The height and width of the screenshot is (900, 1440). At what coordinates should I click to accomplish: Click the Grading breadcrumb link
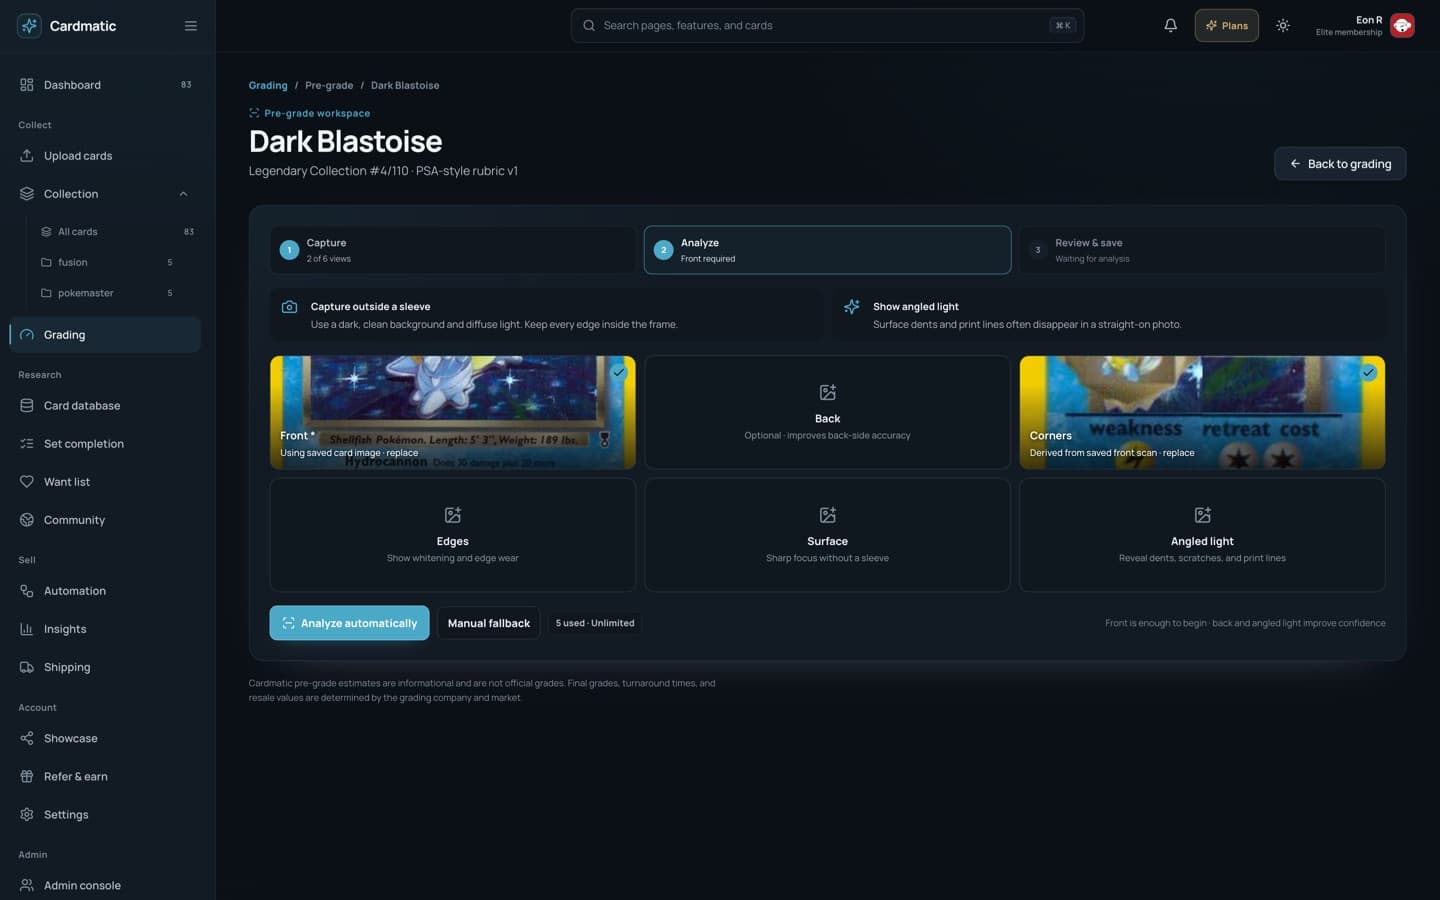268,86
